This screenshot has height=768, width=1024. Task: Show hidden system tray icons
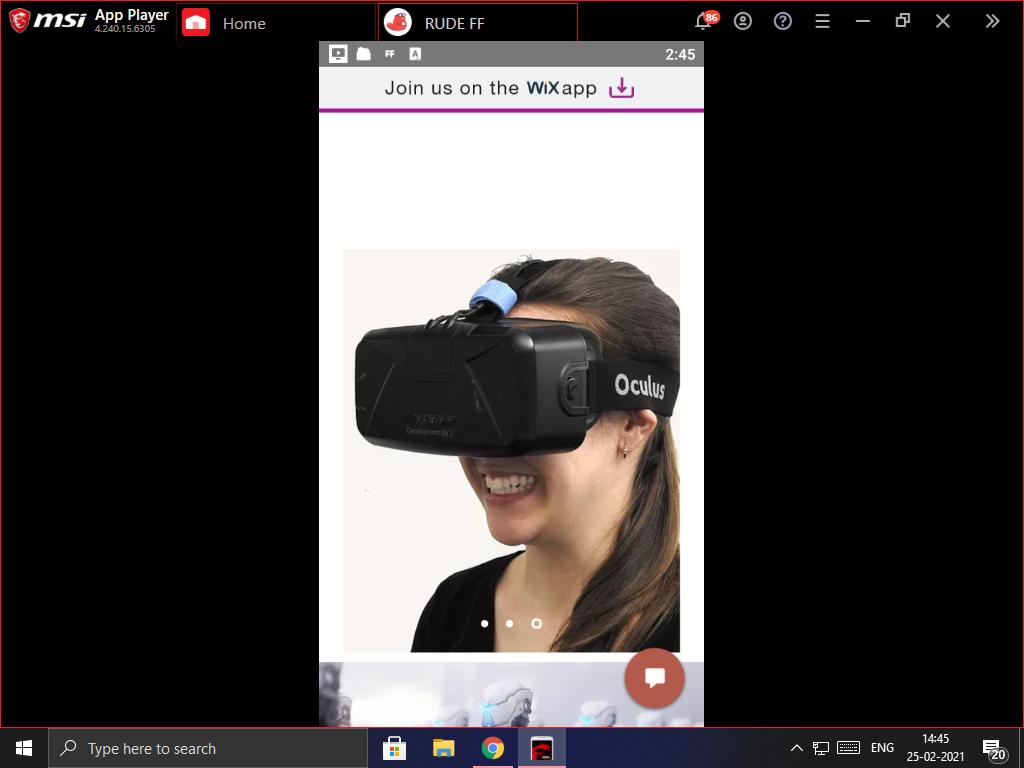[797, 748]
